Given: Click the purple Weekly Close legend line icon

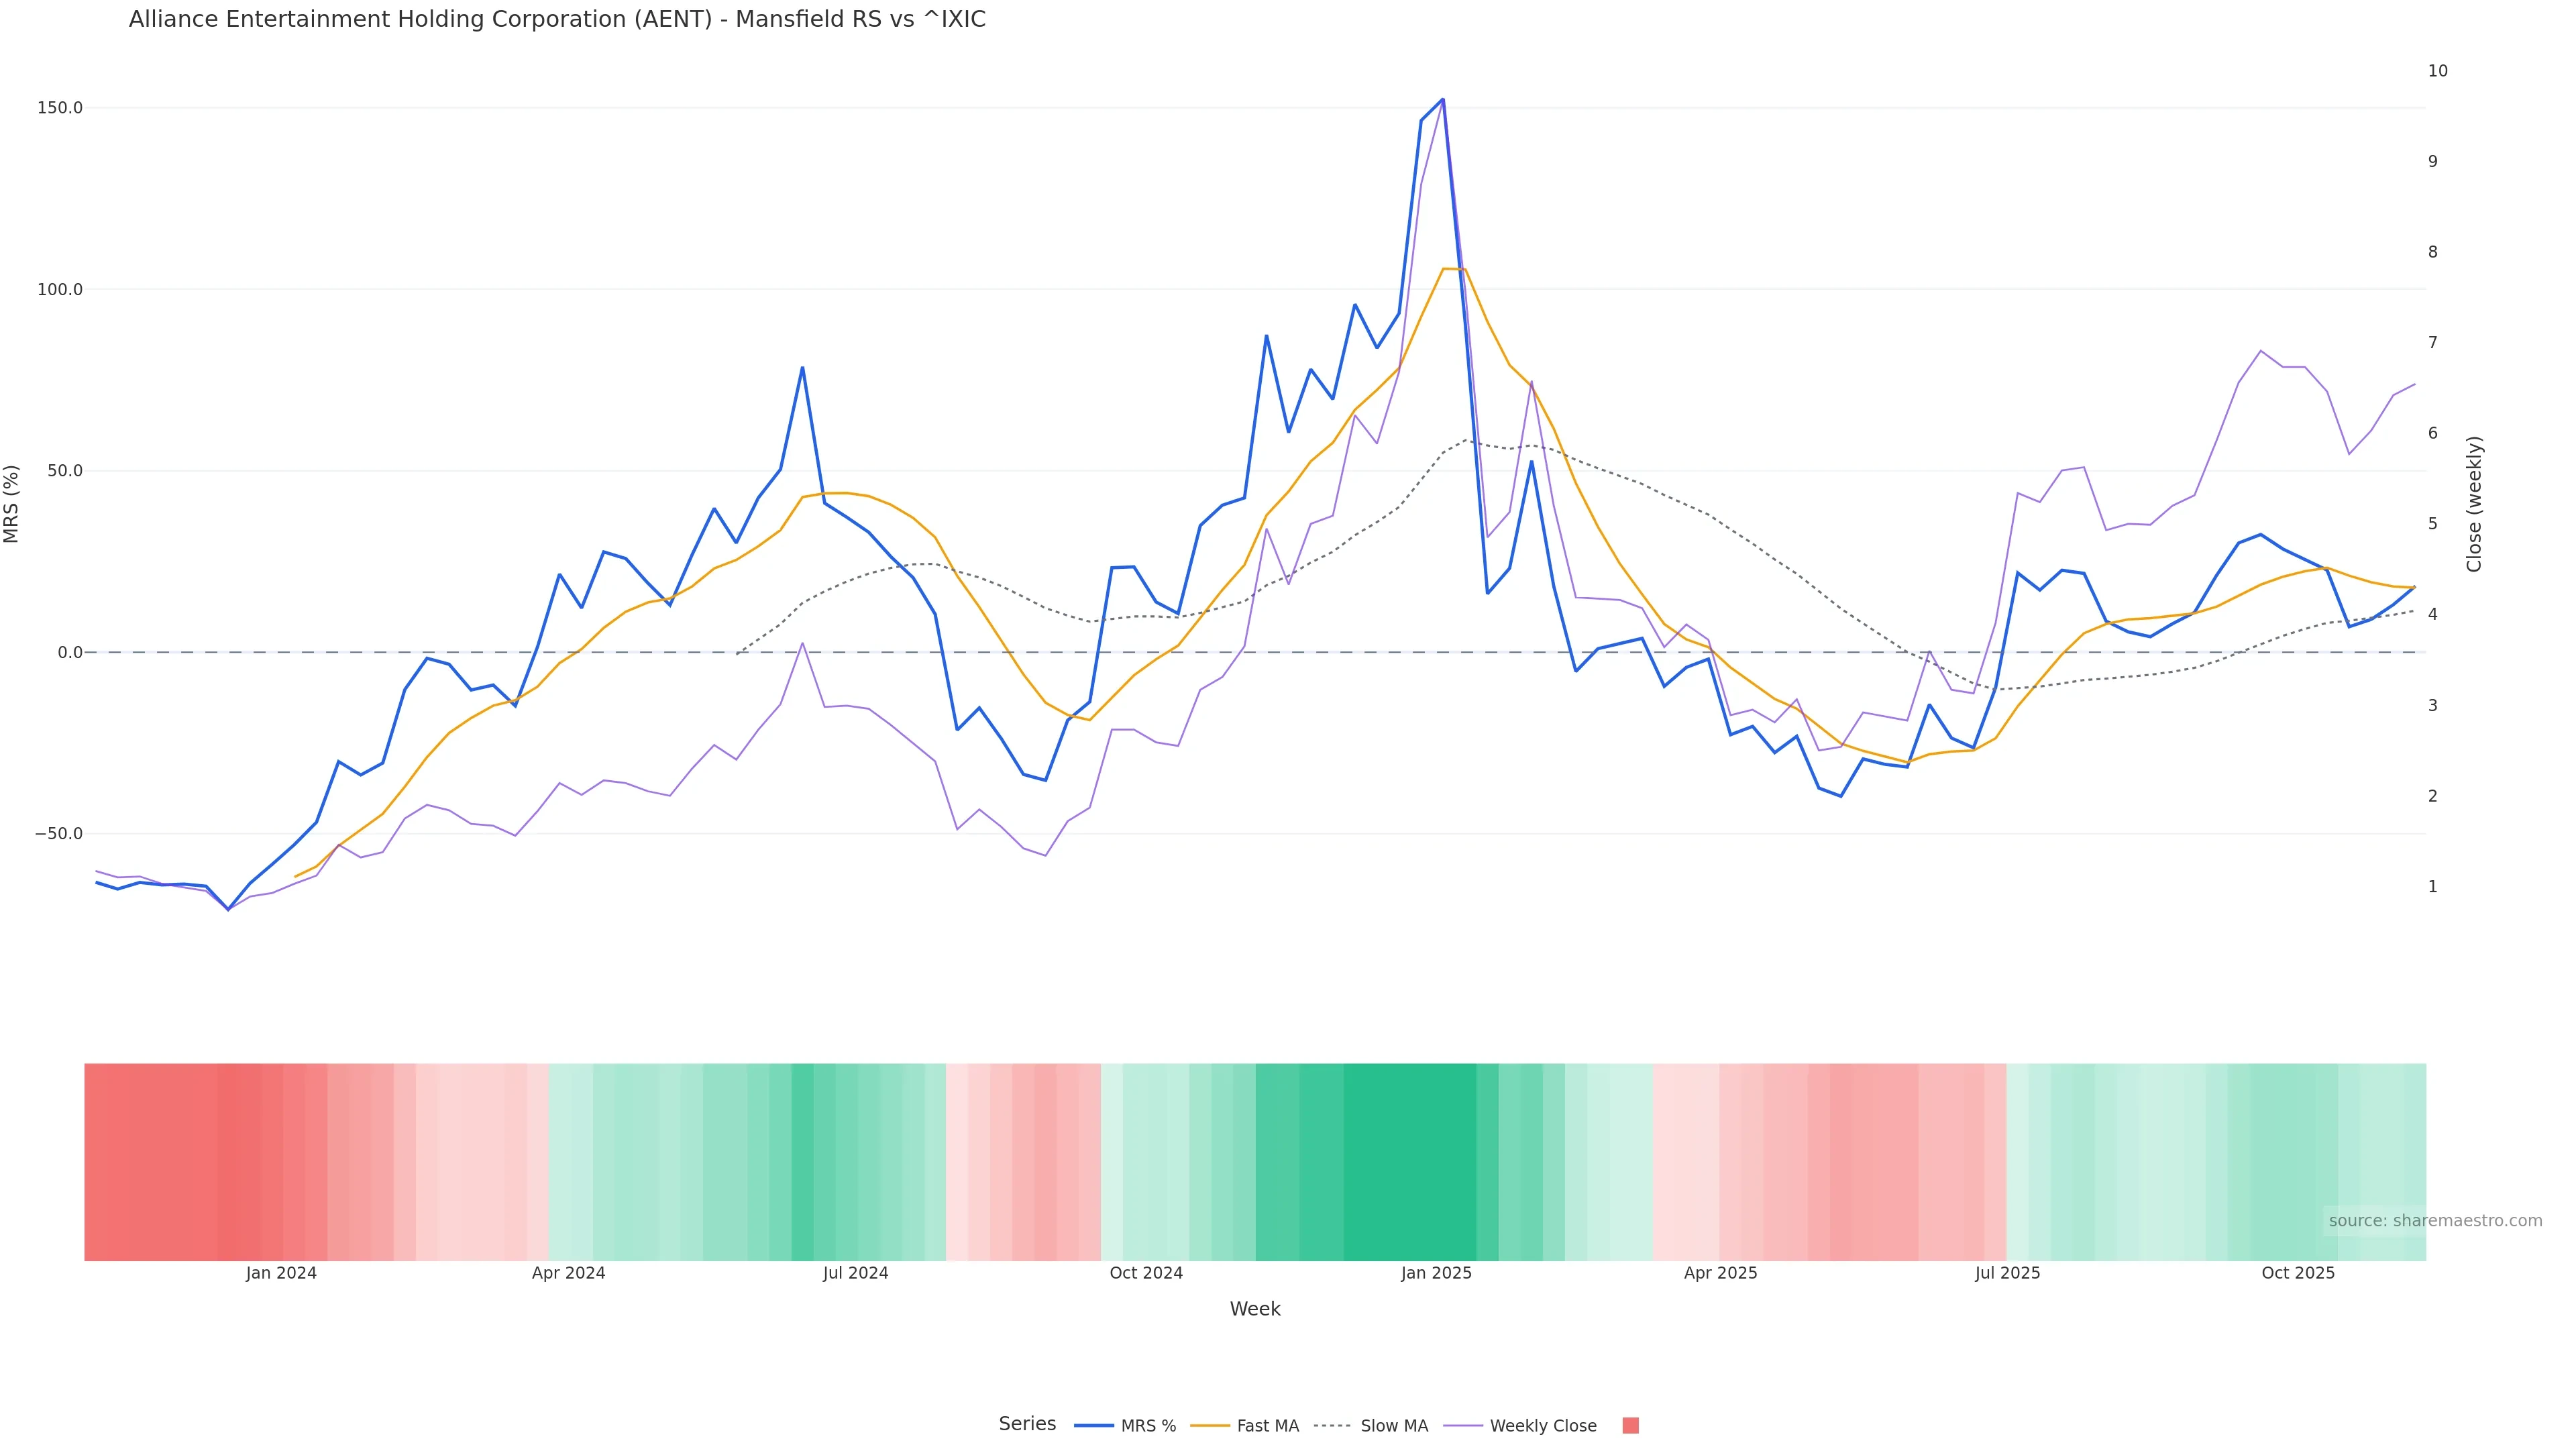Looking at the screenshot, I should [x=1463, y=1426].
